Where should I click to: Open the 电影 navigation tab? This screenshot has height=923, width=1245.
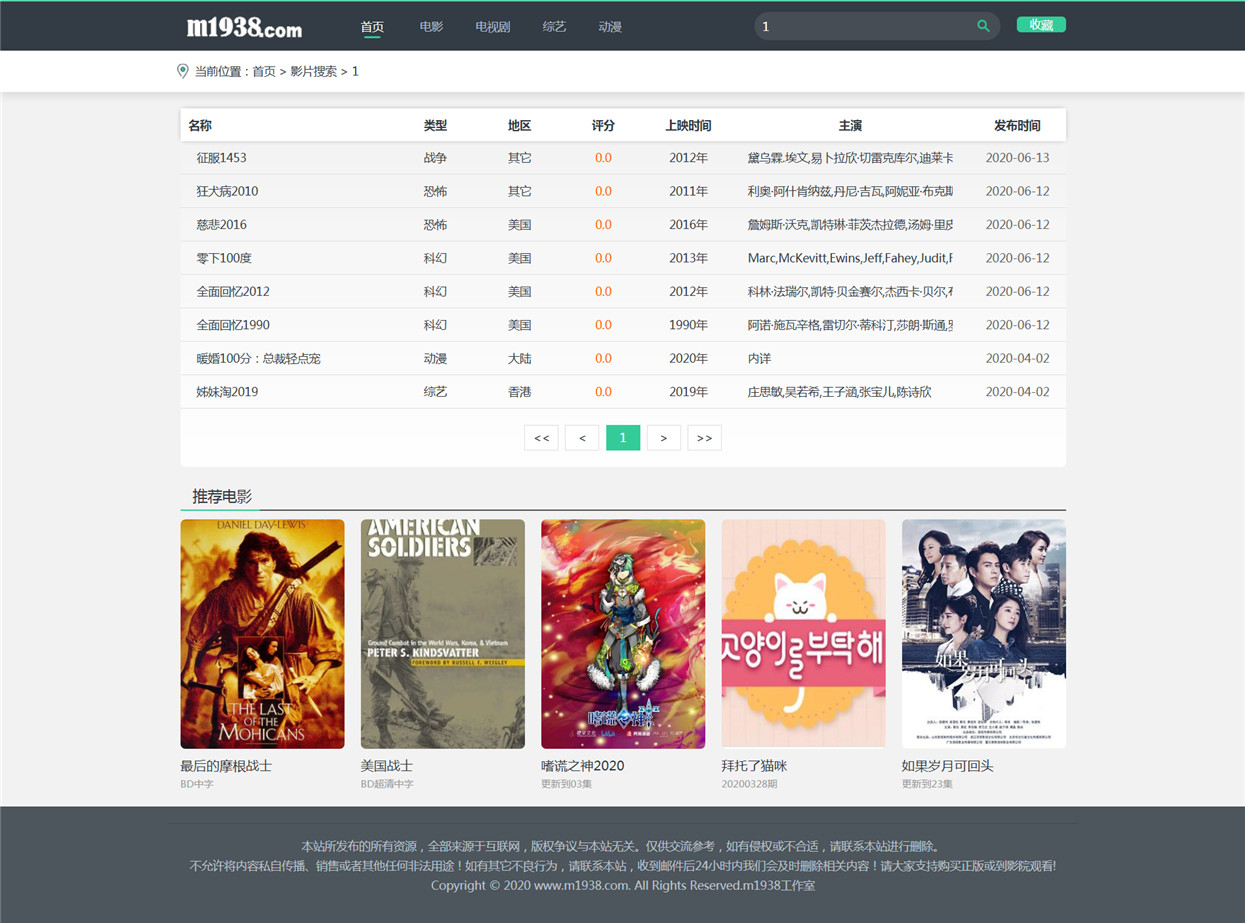(431, 27)
